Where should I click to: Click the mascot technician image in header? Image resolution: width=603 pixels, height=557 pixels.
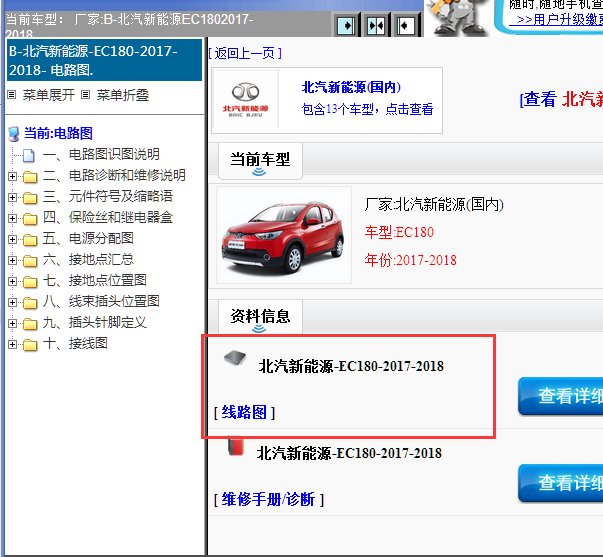456,18
